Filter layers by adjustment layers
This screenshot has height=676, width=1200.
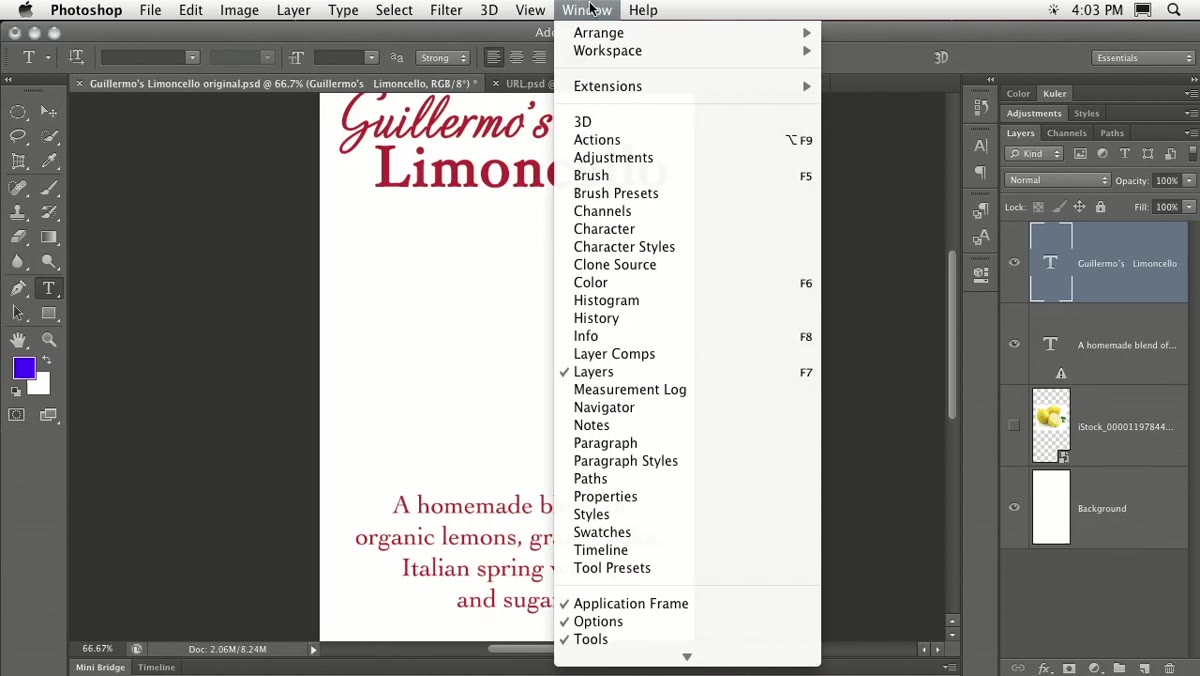click(1102, 154)
